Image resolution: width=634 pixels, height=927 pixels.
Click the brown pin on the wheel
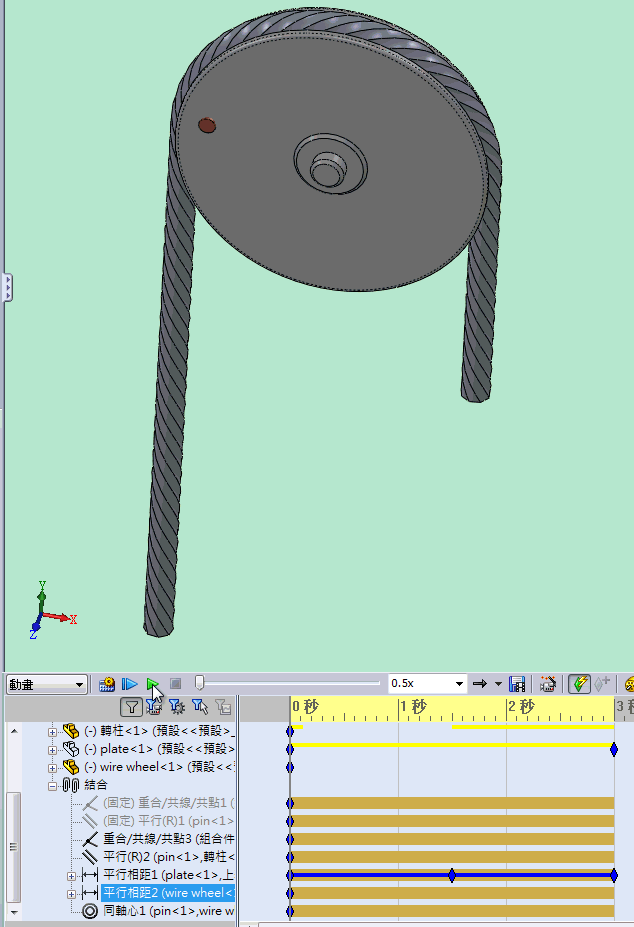coord(206,125)
